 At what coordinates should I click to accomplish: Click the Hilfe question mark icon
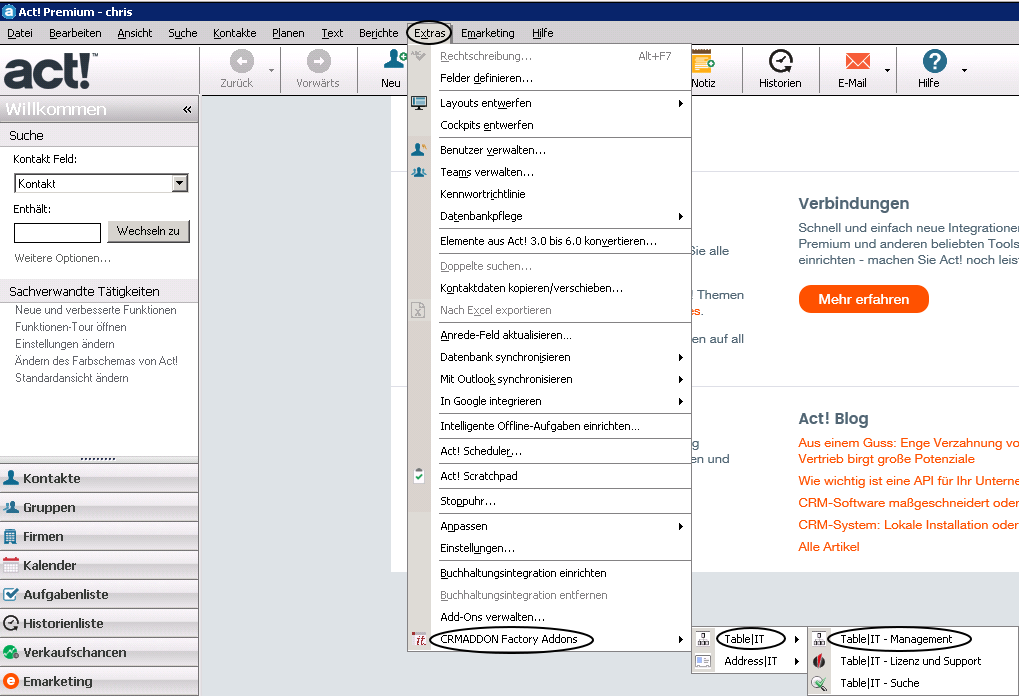(934, 61)
